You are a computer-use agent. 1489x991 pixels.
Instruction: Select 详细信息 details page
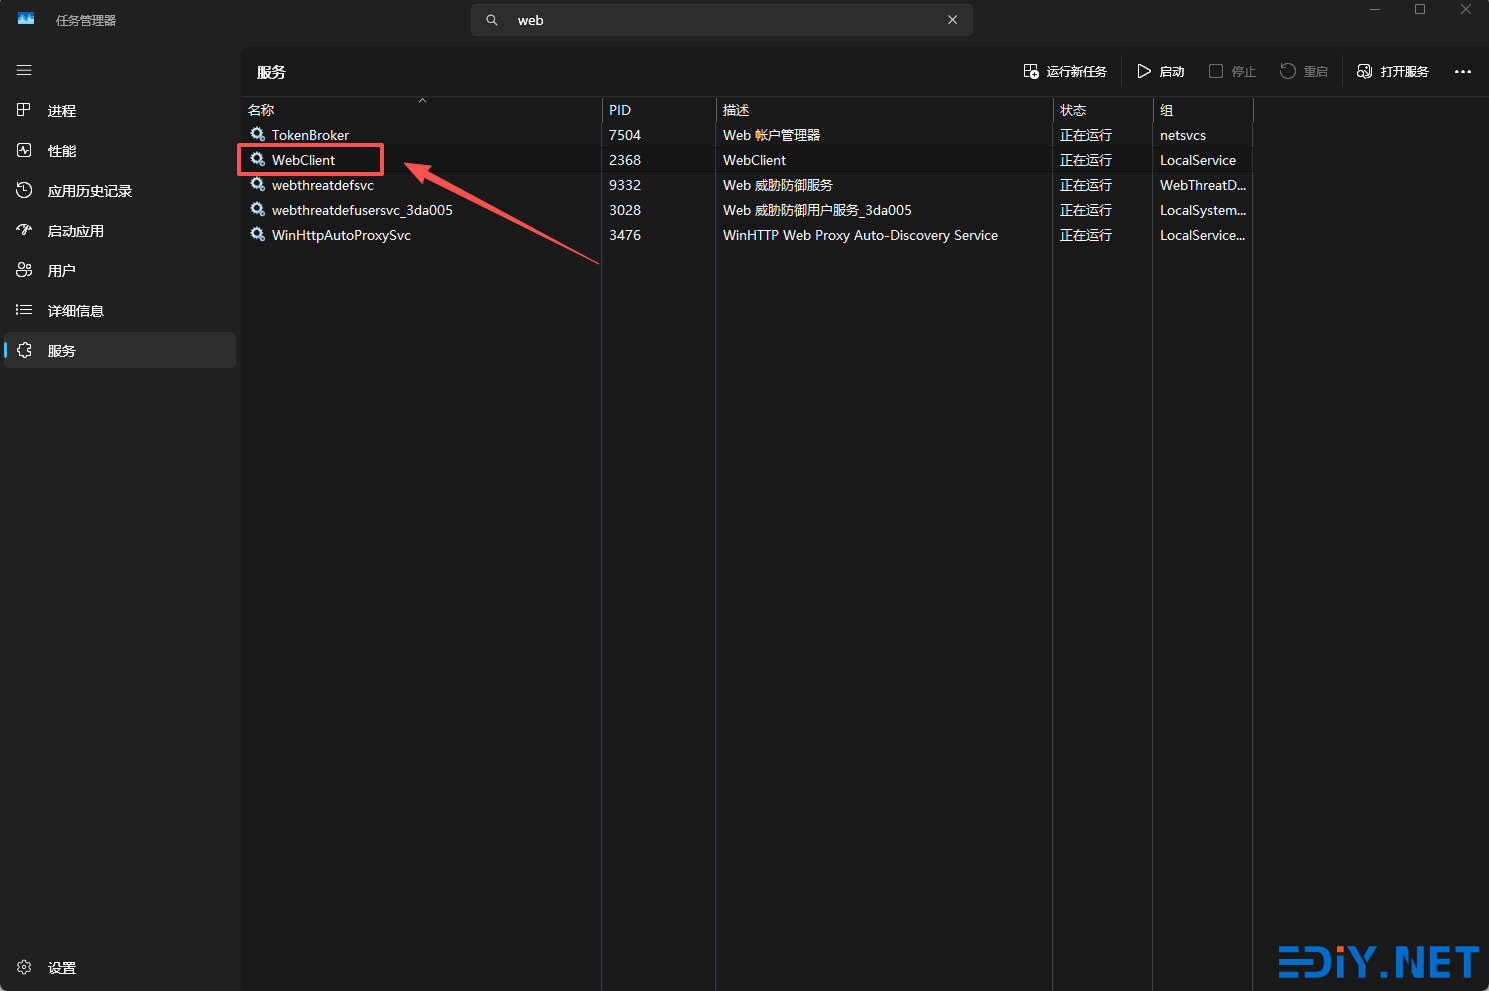(75, 311)
